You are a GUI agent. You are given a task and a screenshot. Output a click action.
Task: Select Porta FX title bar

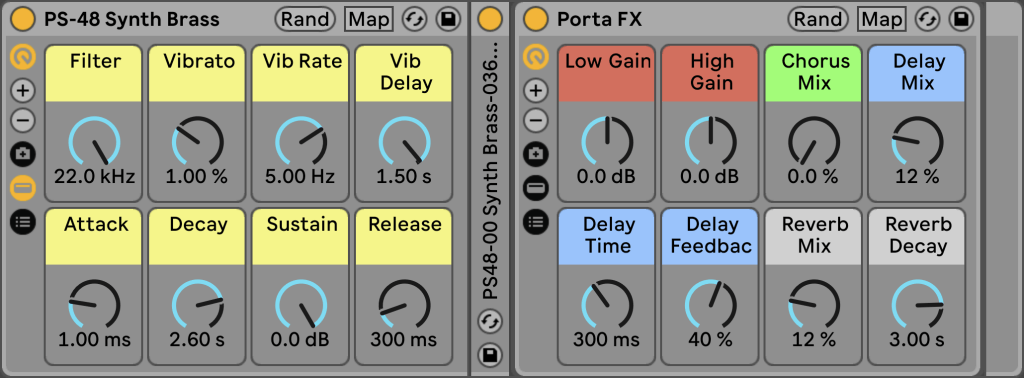[600, 19]
